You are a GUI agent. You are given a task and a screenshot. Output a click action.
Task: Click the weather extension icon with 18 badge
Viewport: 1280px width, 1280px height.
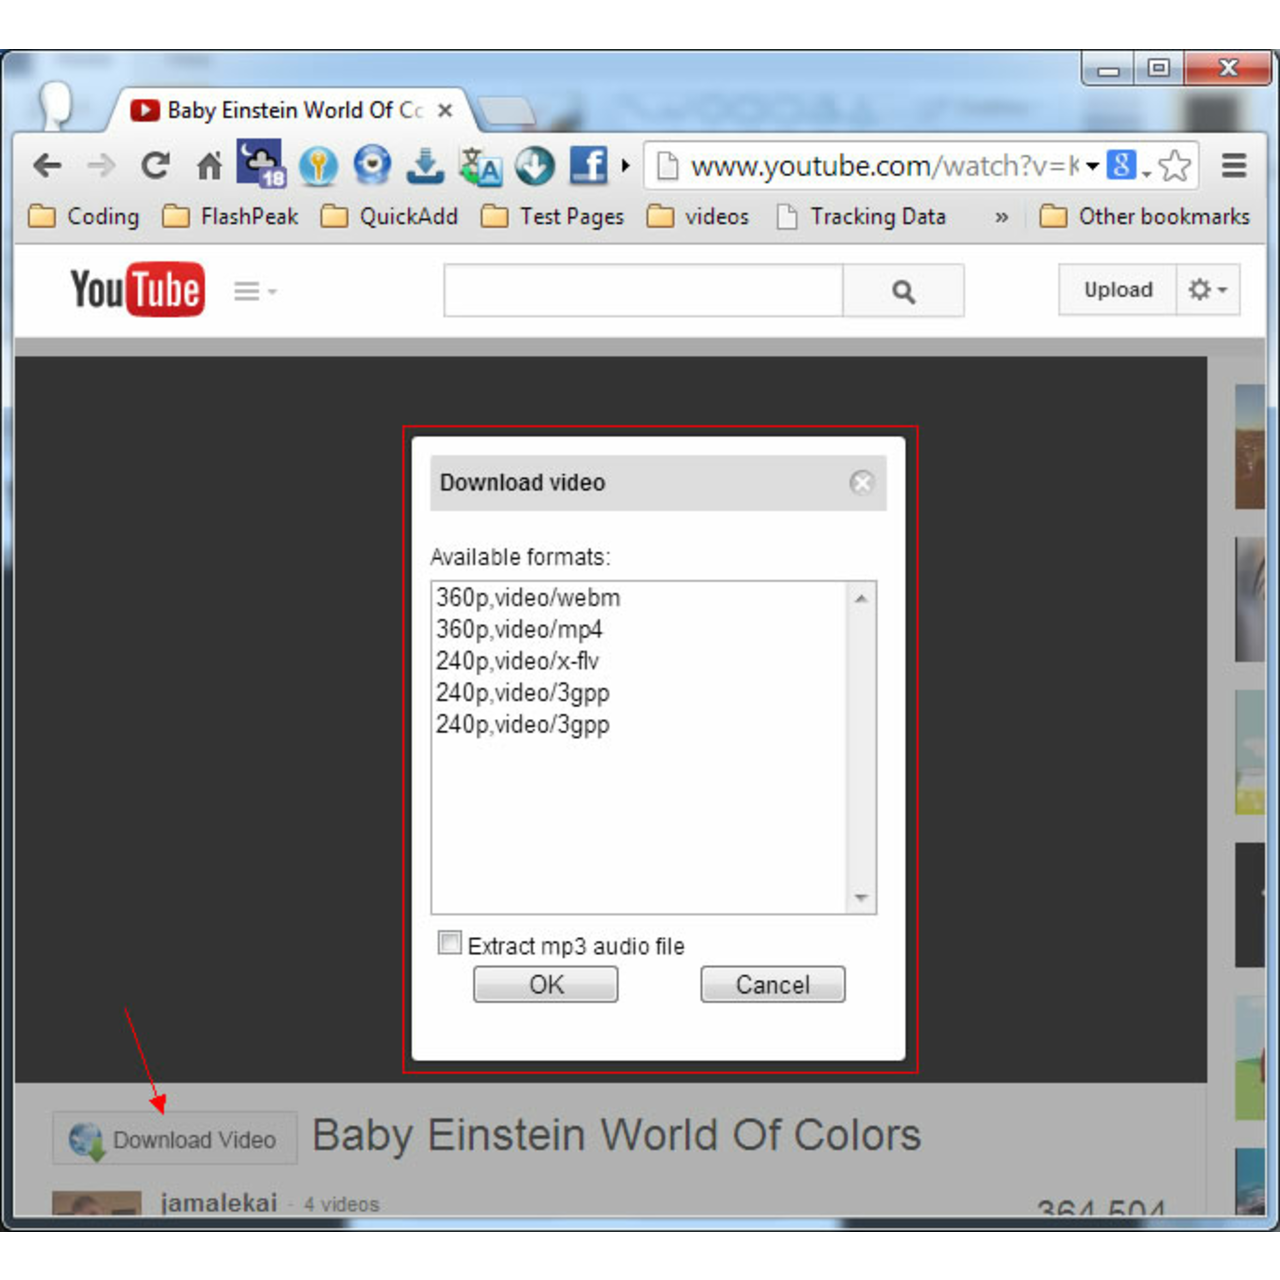(x=260, y=164)
